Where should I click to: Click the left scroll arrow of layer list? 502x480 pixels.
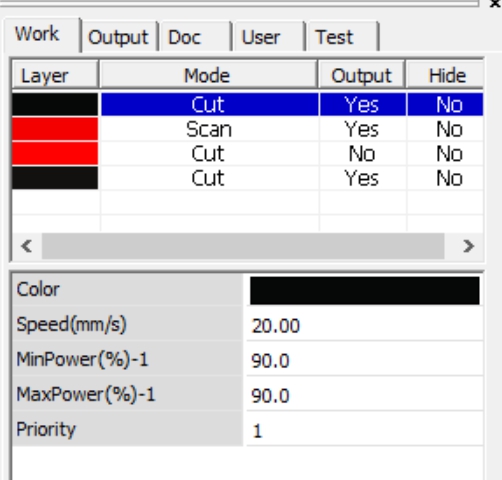pyautogui.click(x=27, y=246)
